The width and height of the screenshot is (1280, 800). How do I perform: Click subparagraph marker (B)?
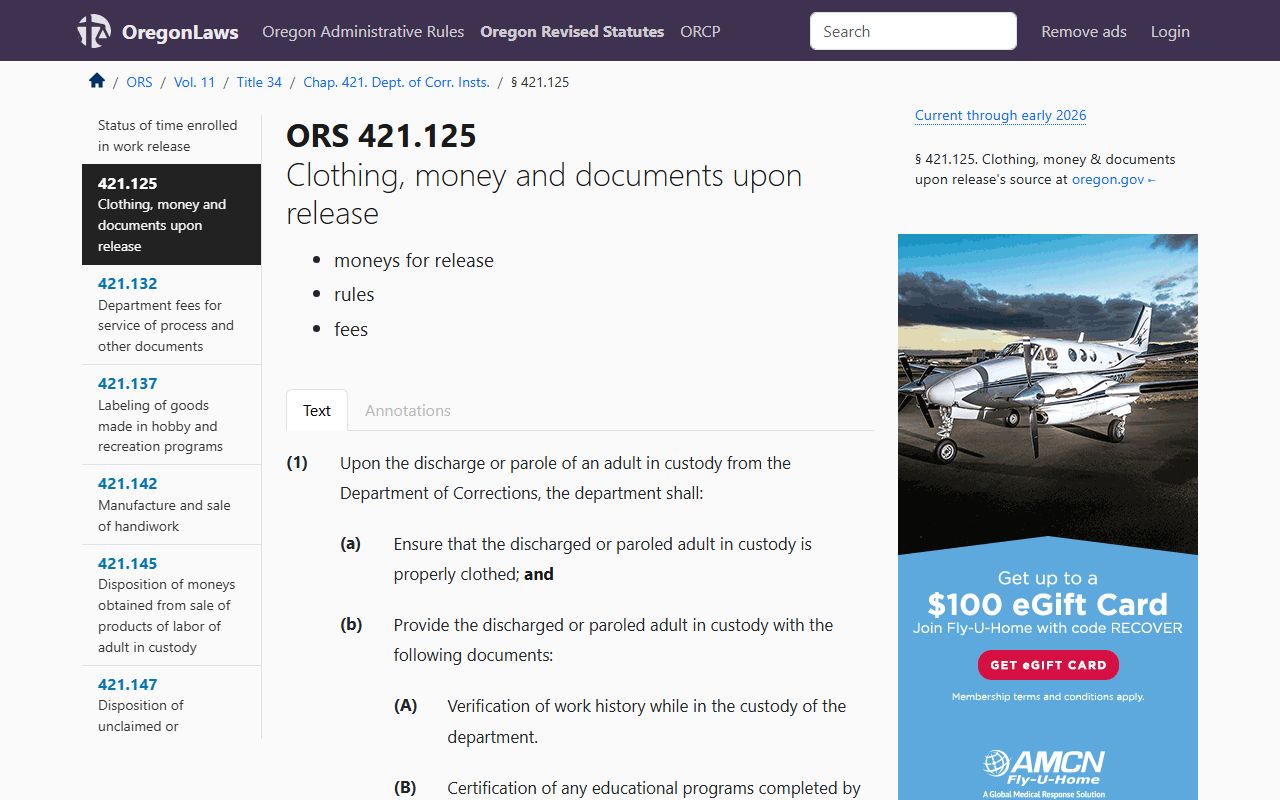405,788
